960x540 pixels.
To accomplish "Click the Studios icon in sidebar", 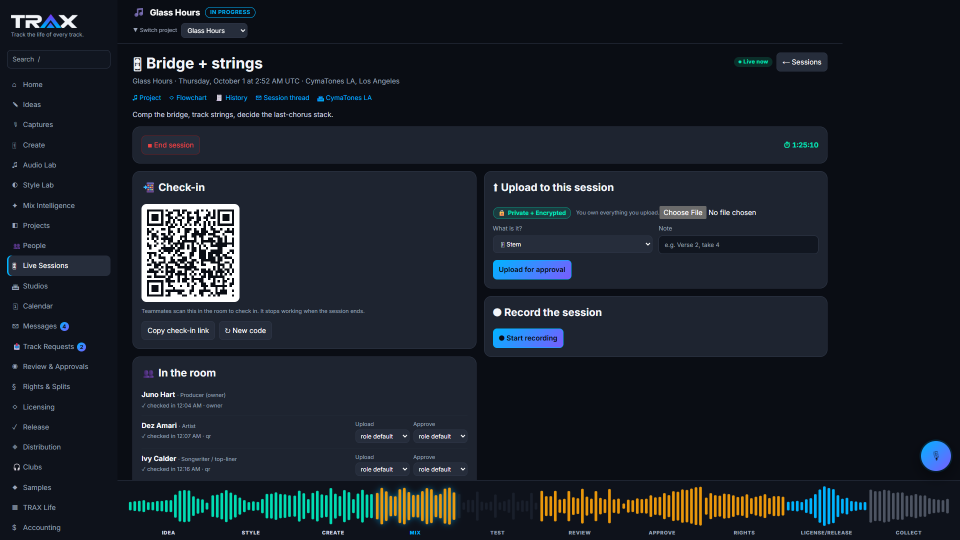I will 15,286.
